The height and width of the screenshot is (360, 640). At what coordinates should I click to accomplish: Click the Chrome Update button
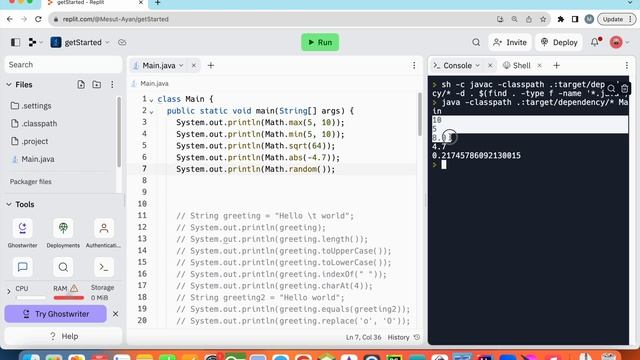616,19
